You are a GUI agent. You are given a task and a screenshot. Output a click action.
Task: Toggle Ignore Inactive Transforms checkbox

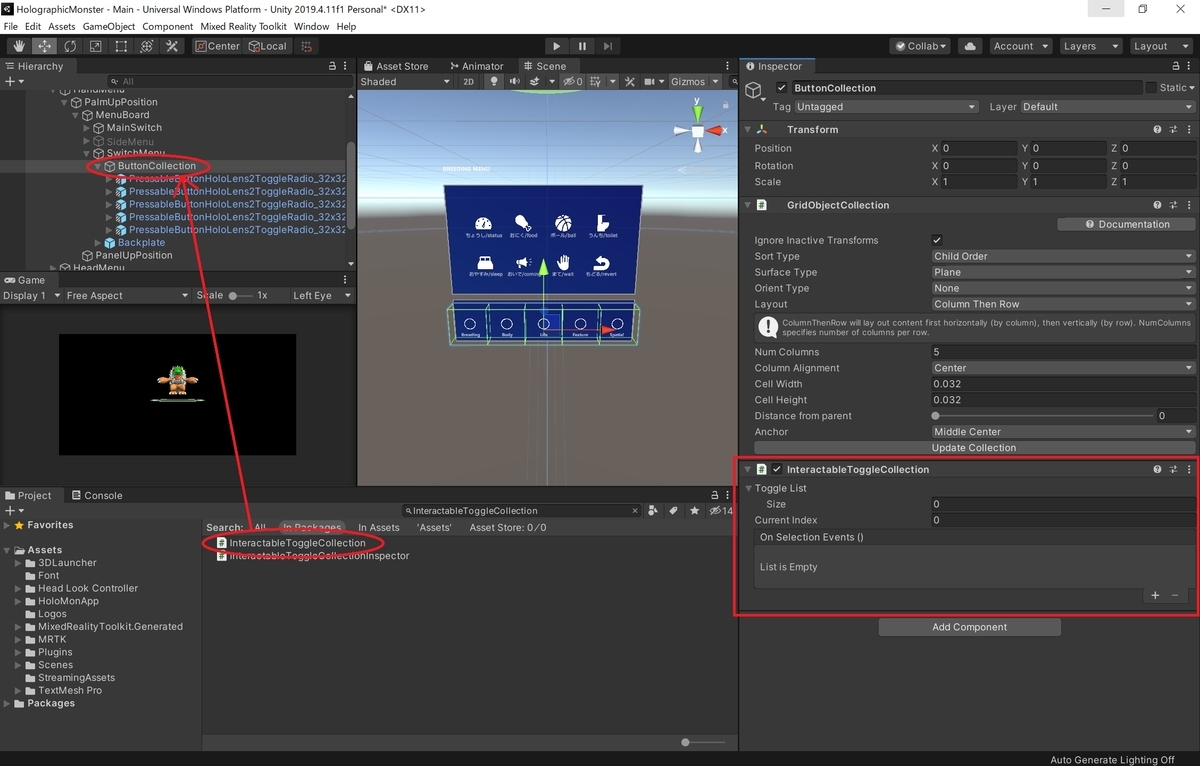pos(937,240)
